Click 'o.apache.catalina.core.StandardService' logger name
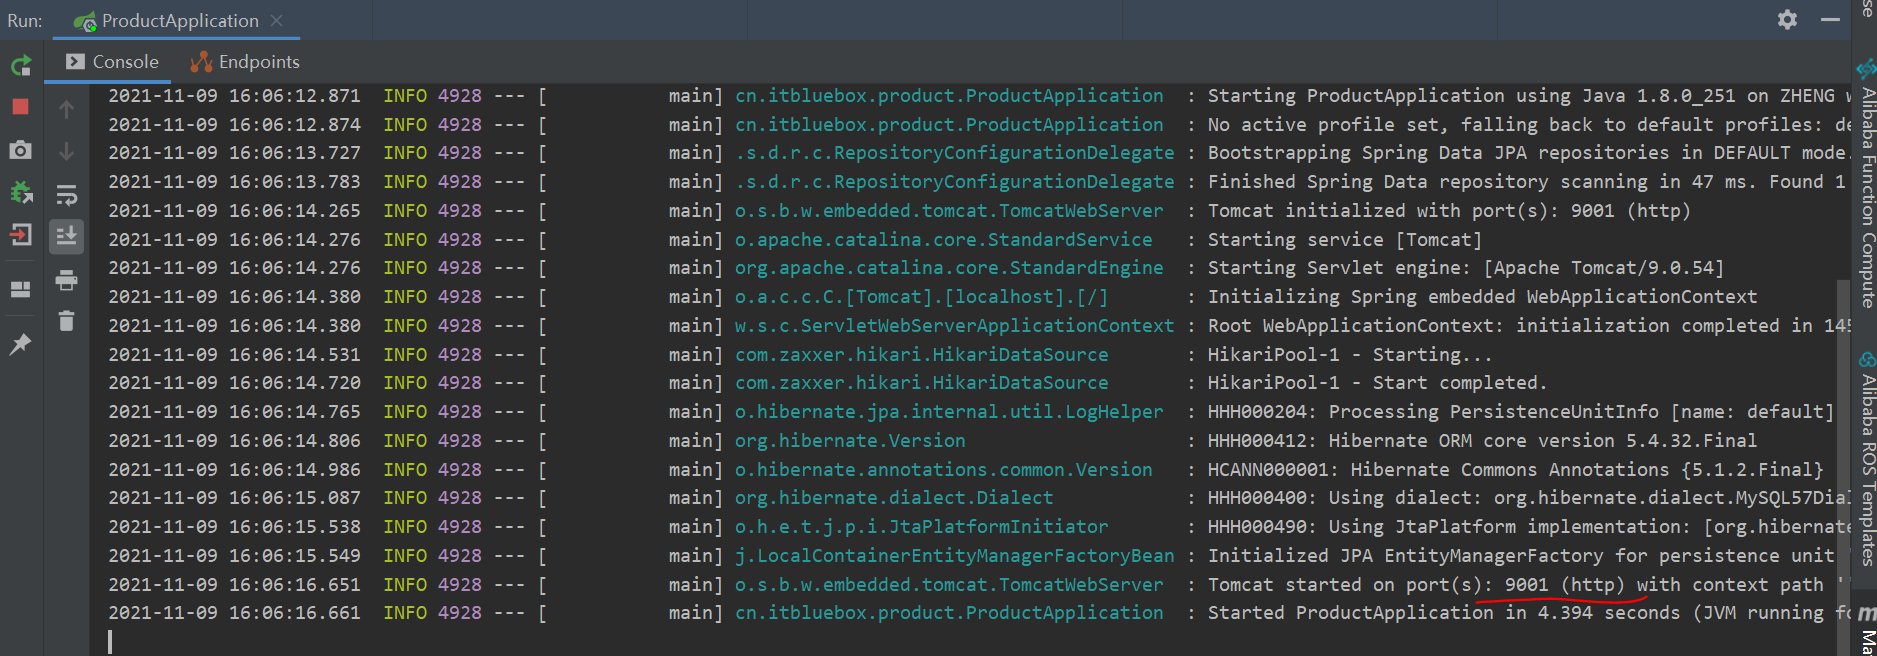 point(943,240)
